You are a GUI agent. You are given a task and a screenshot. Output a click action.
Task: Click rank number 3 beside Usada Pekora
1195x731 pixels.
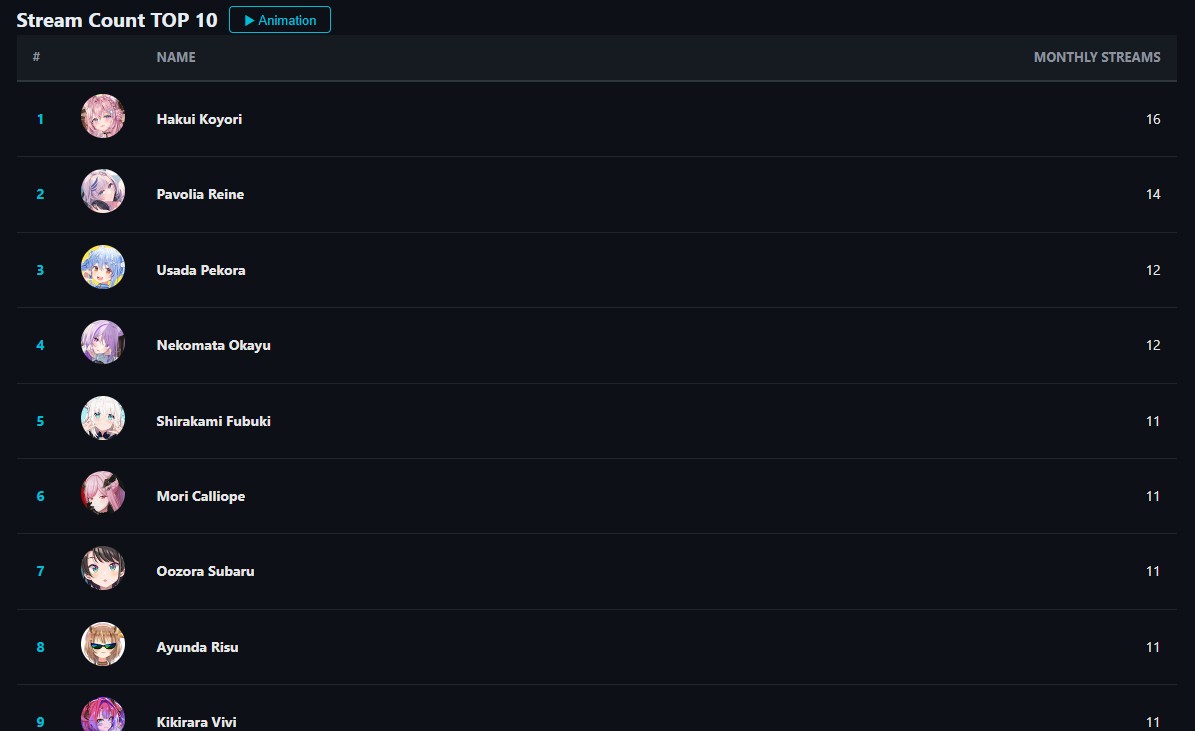pyautogui.click(x=40, y=271)
